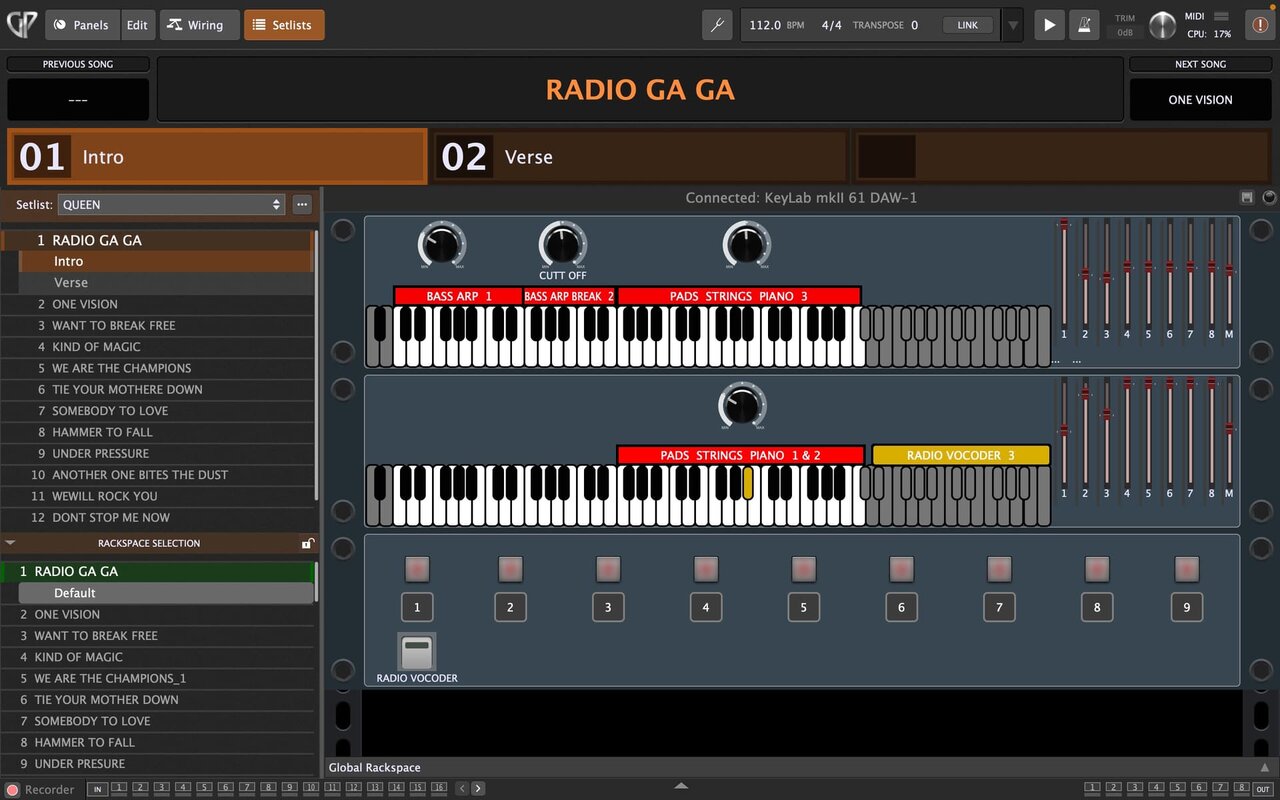Select song 2 ONE VISION in the setlist

point(158,304)
